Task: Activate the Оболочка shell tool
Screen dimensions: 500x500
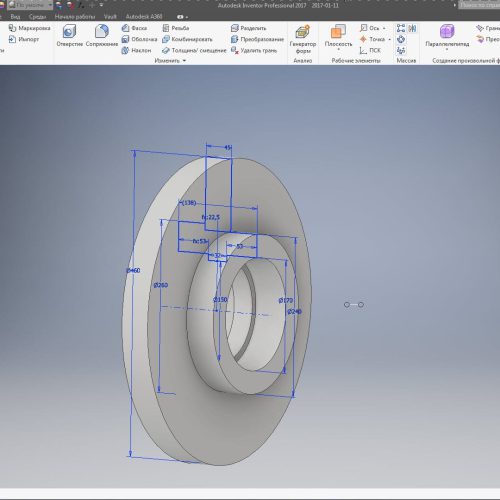Action: click(x=139, y=39)
